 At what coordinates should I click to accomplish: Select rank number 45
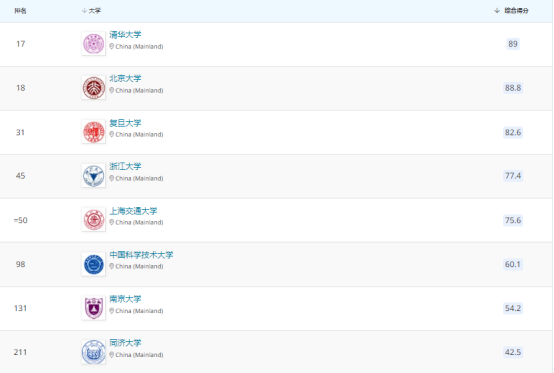[20, 176]
